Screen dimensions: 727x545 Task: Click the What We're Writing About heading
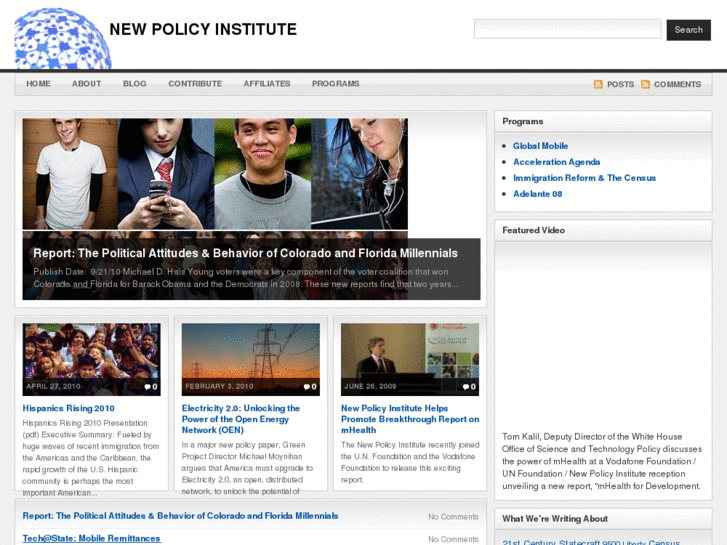(555, 519)
